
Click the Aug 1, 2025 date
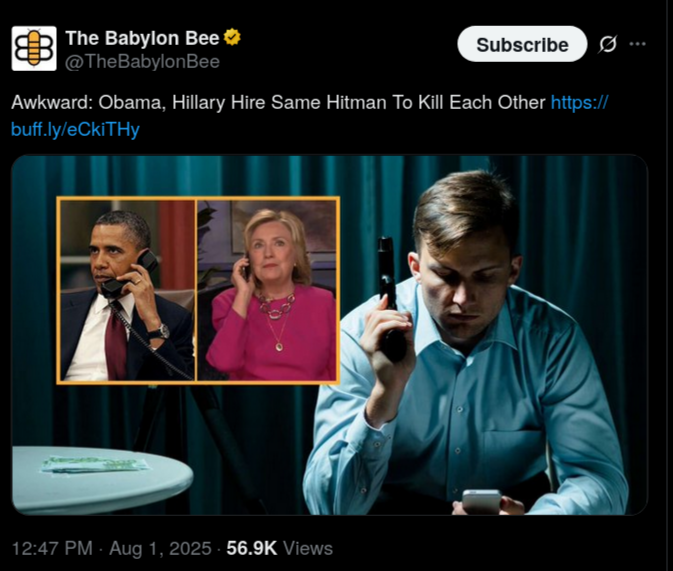click(160, 548)
